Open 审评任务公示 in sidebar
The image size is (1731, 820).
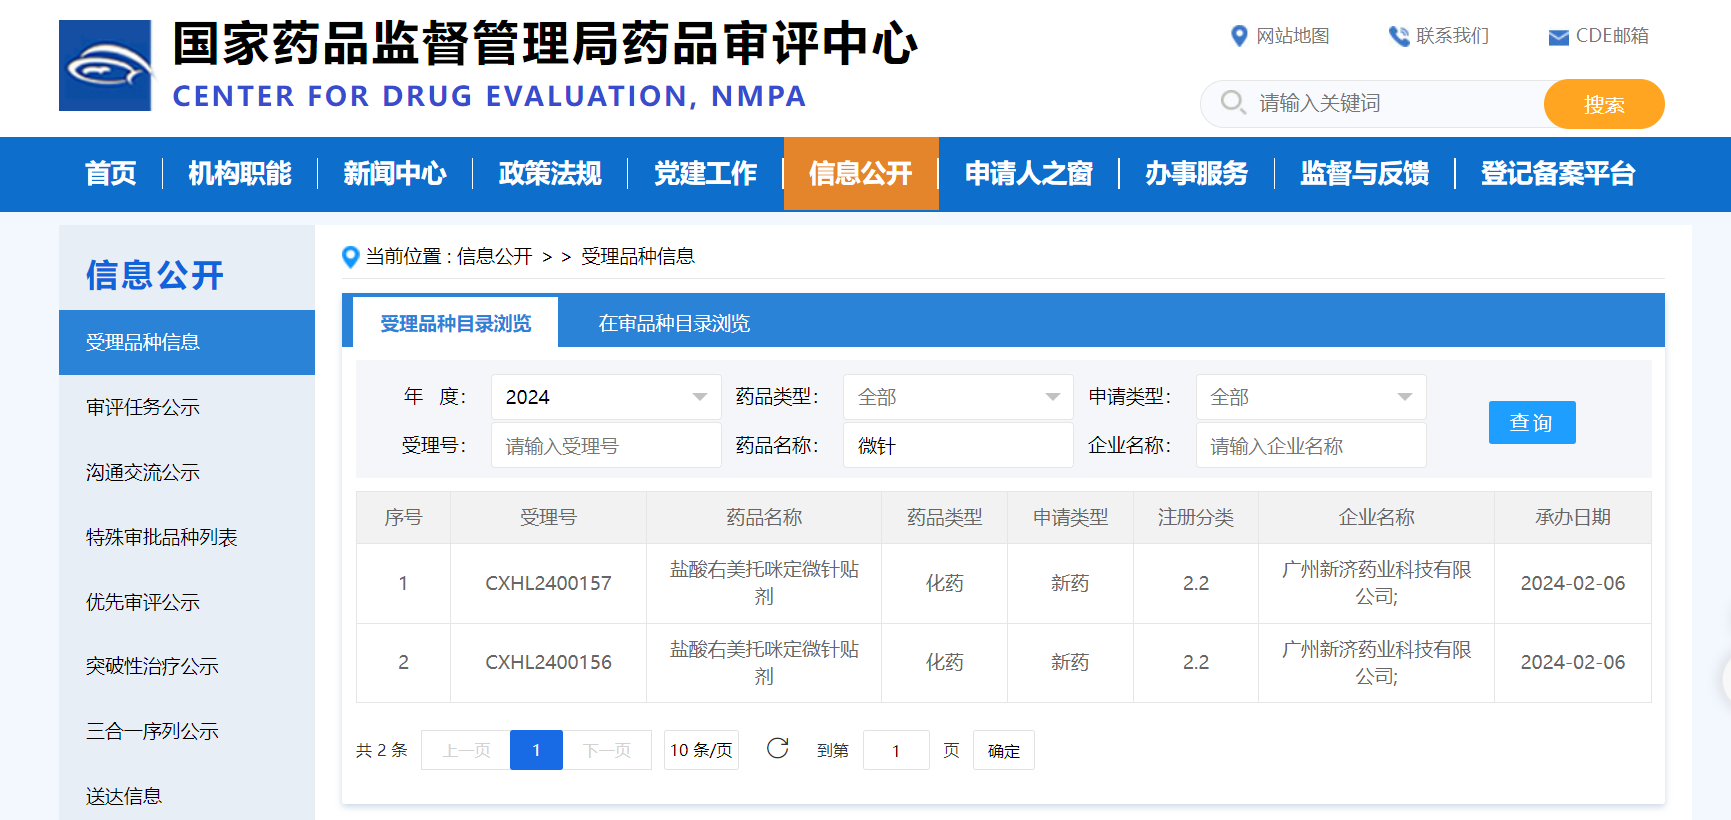187,407
